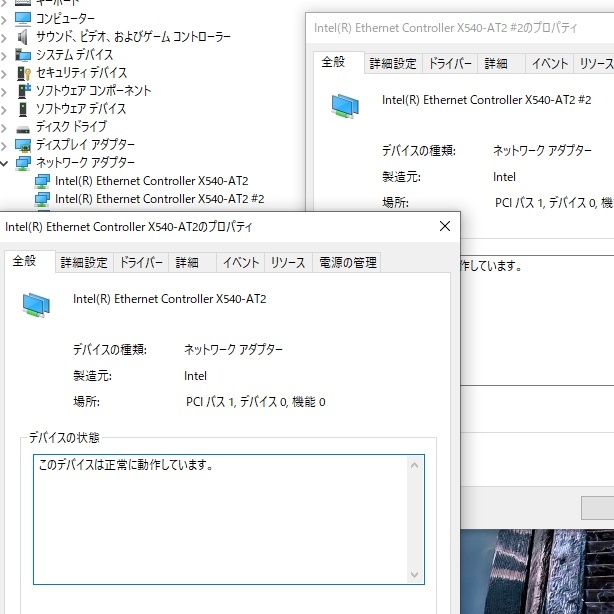The image size is (614, 614).
Task: Click icon of X540-AT2 #2 tree entry
Action: coord(42,199)
